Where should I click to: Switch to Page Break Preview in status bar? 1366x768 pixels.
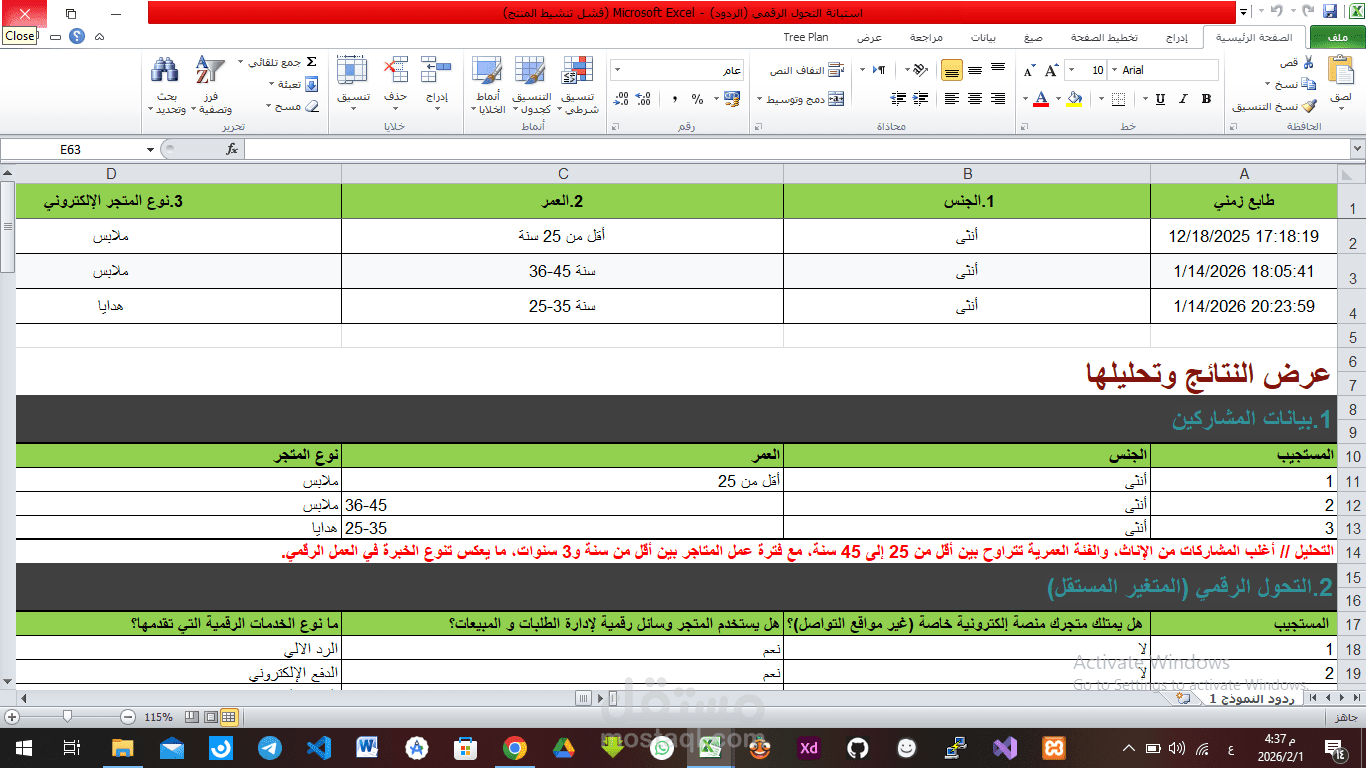tap(191, 717)
